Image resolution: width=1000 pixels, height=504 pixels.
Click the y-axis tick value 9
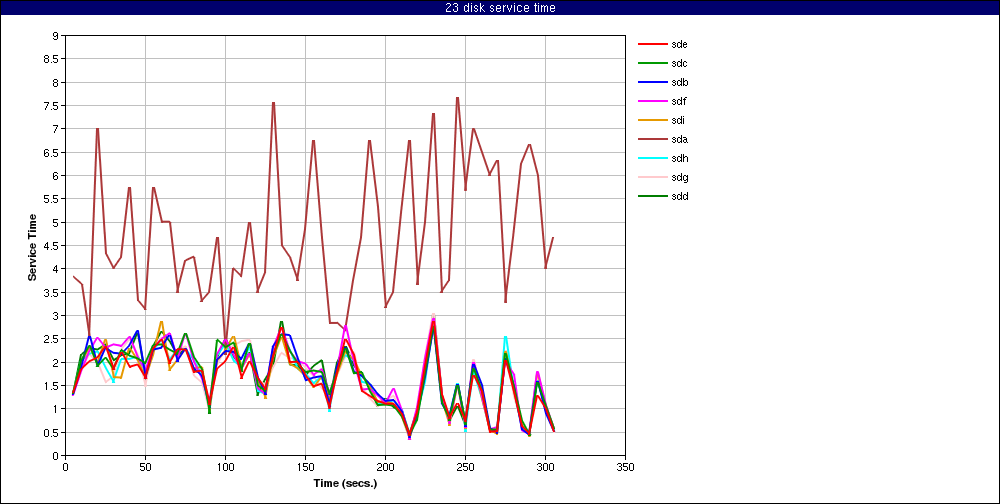(x=57, y=36)
